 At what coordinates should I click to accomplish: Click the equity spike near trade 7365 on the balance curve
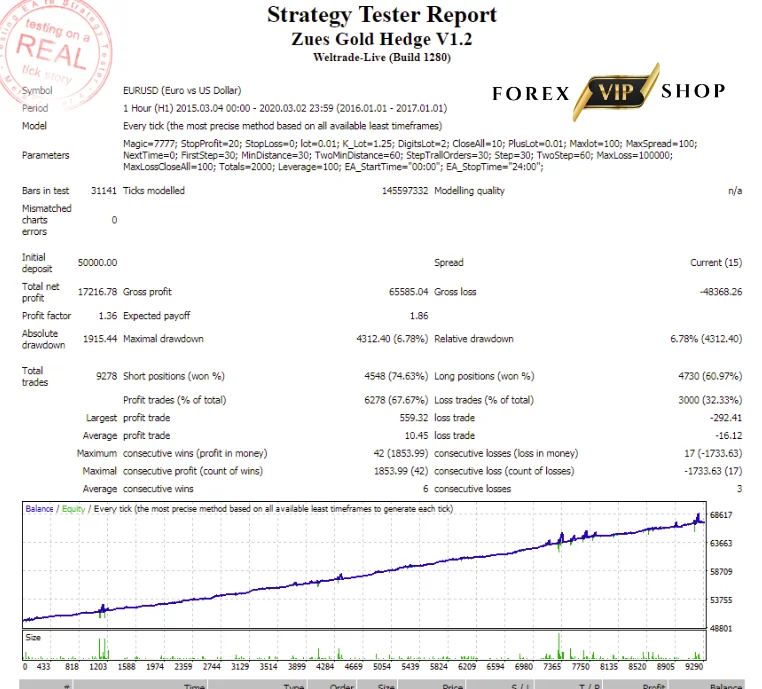click(561, 540)
